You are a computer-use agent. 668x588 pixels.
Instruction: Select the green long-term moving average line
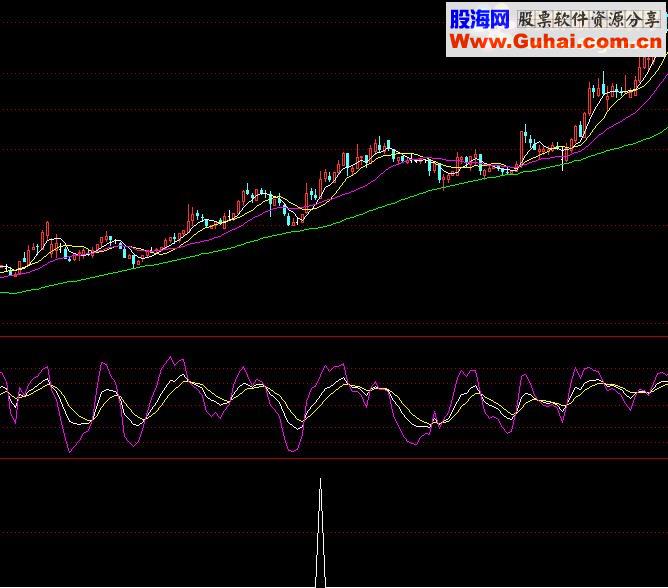pyautogui.click(x=332, y=224)
